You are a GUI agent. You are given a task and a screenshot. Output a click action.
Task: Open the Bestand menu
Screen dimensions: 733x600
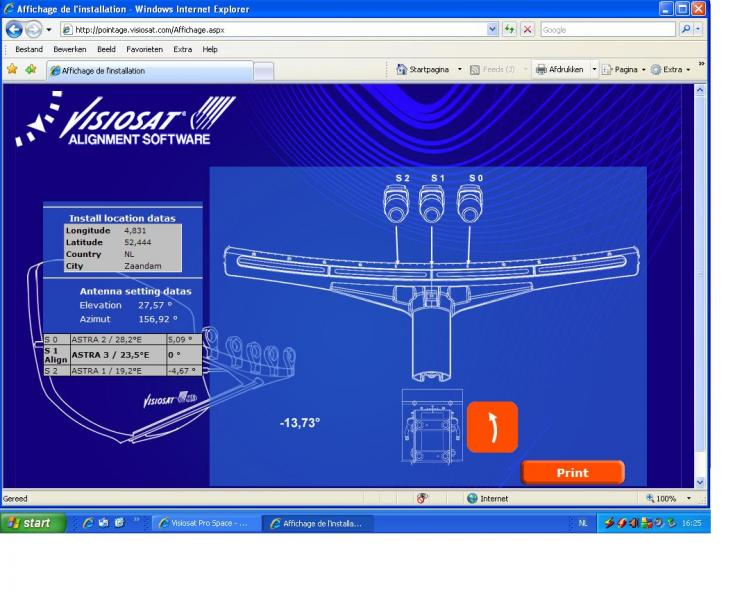[29, 49]
